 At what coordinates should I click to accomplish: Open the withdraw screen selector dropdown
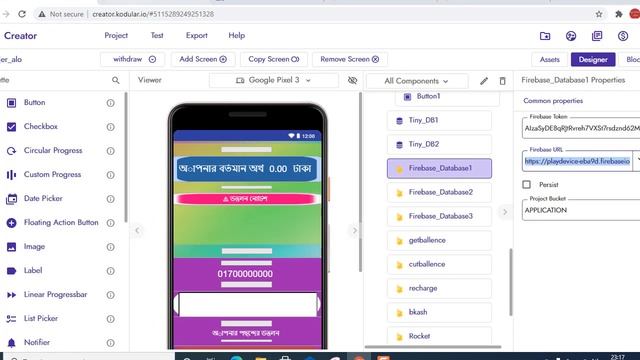[x=133, y=59]
